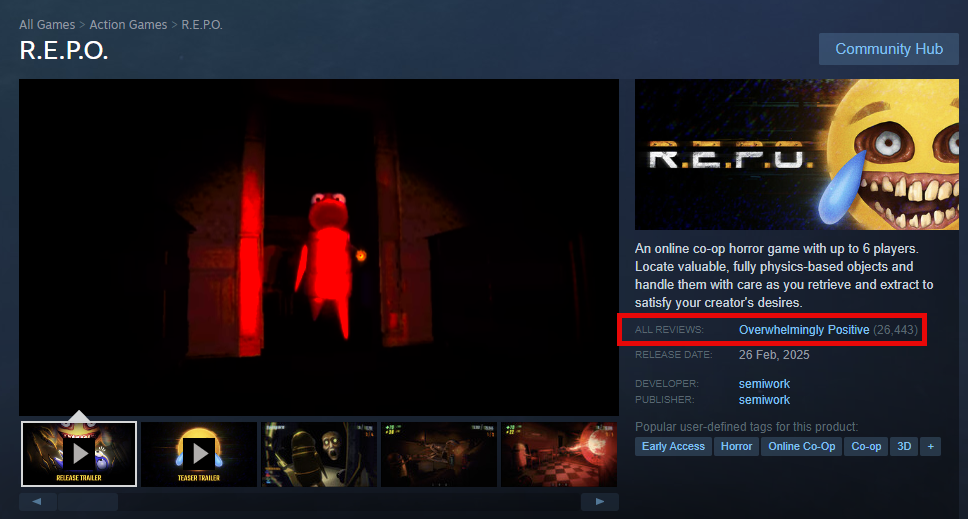Click the R.E.P.O. header capsule image
This screenshot has width=968, height=519.
796,154
